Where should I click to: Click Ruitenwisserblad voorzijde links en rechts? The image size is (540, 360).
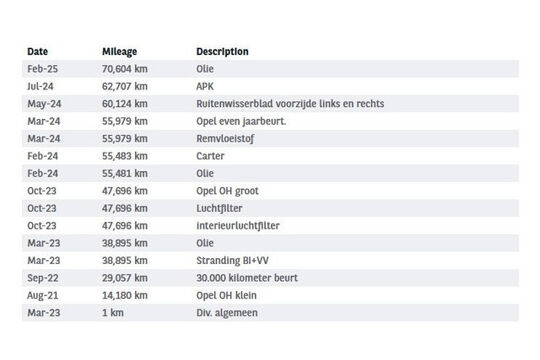pyautogui.click(x=290, y=104)
